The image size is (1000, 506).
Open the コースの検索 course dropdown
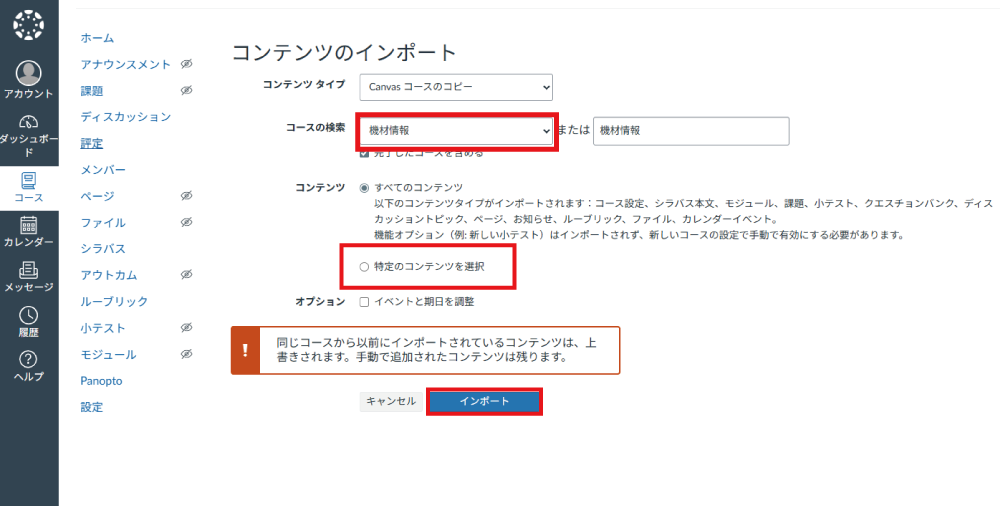point(457,131)
